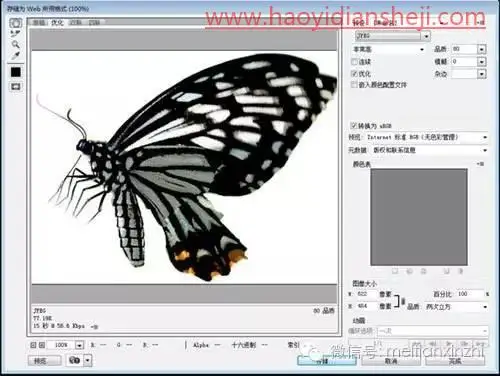Click the 模糊 blur value field

464,61
